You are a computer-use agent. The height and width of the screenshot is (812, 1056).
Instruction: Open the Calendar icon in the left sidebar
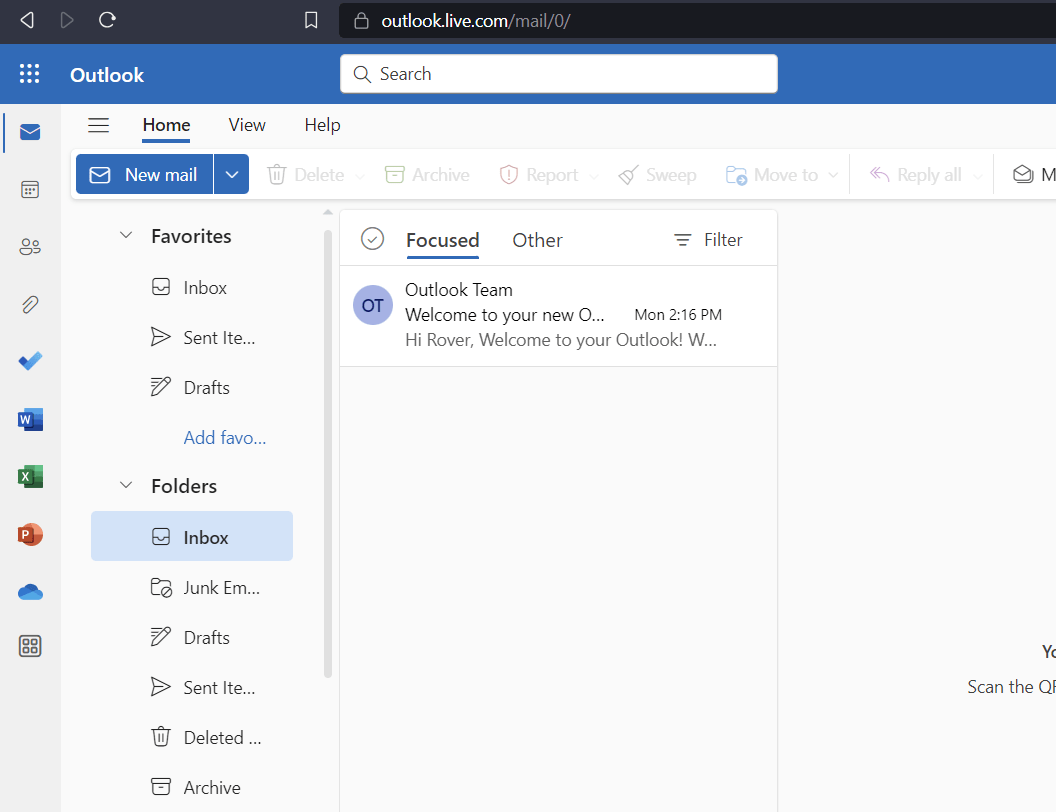30,189
